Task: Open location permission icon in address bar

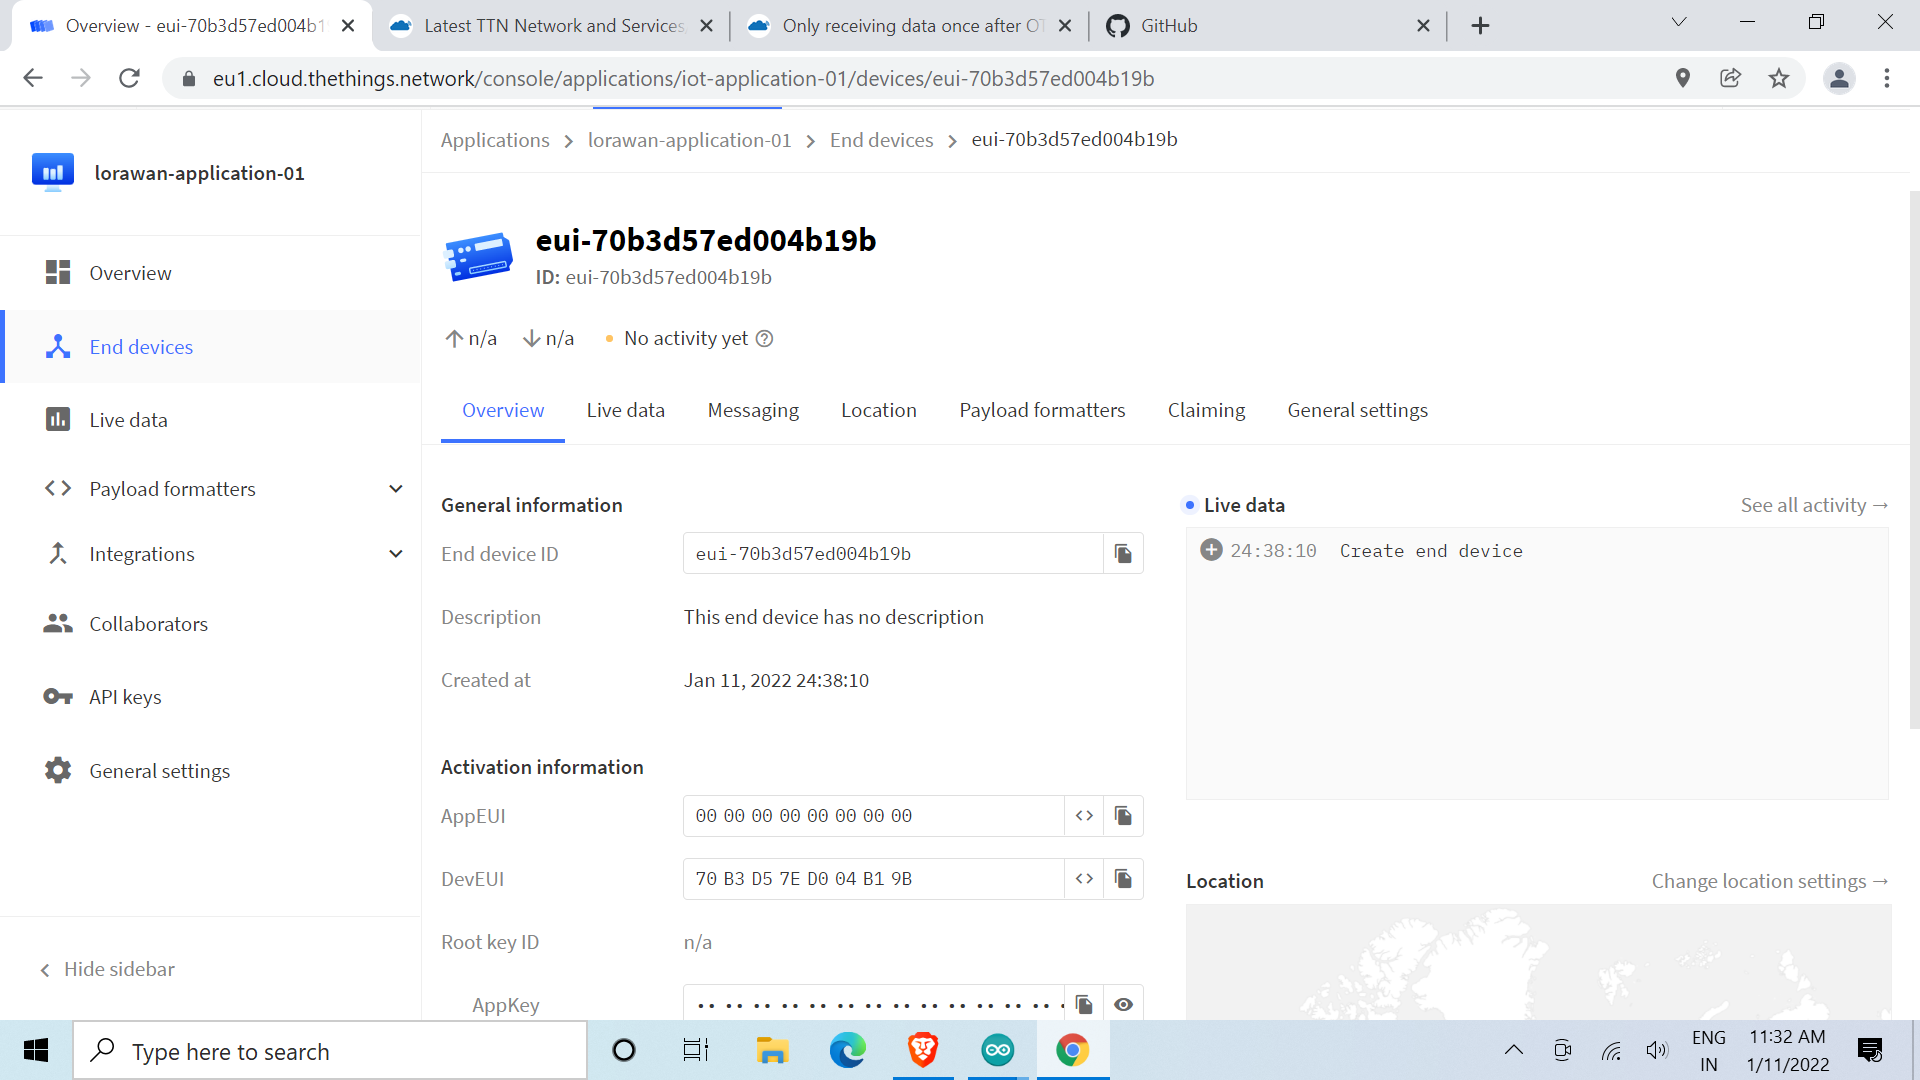Action: coord(1683,78)
